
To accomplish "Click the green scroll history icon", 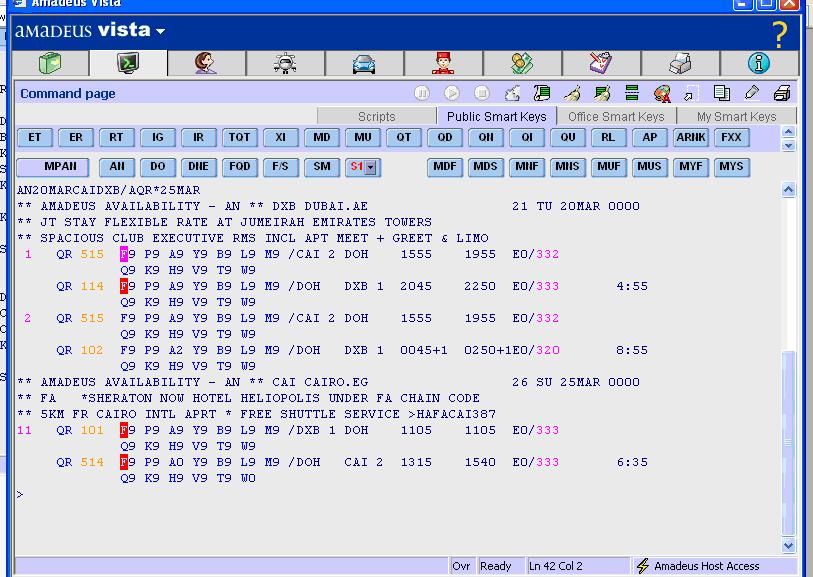I will click(542, 93).
